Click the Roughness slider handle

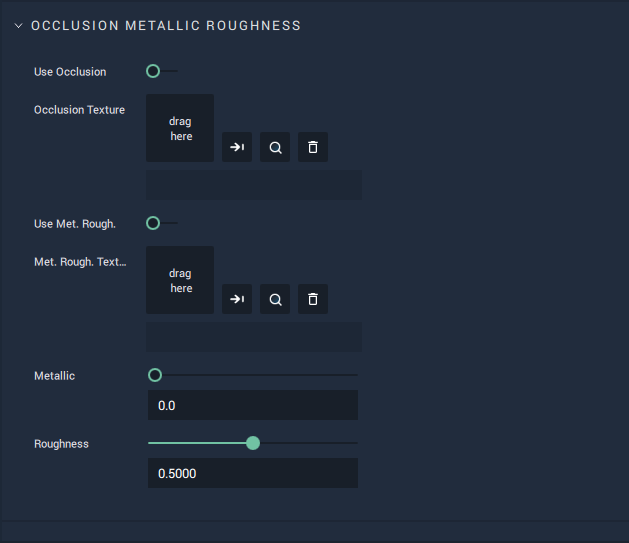coord(253,443)
